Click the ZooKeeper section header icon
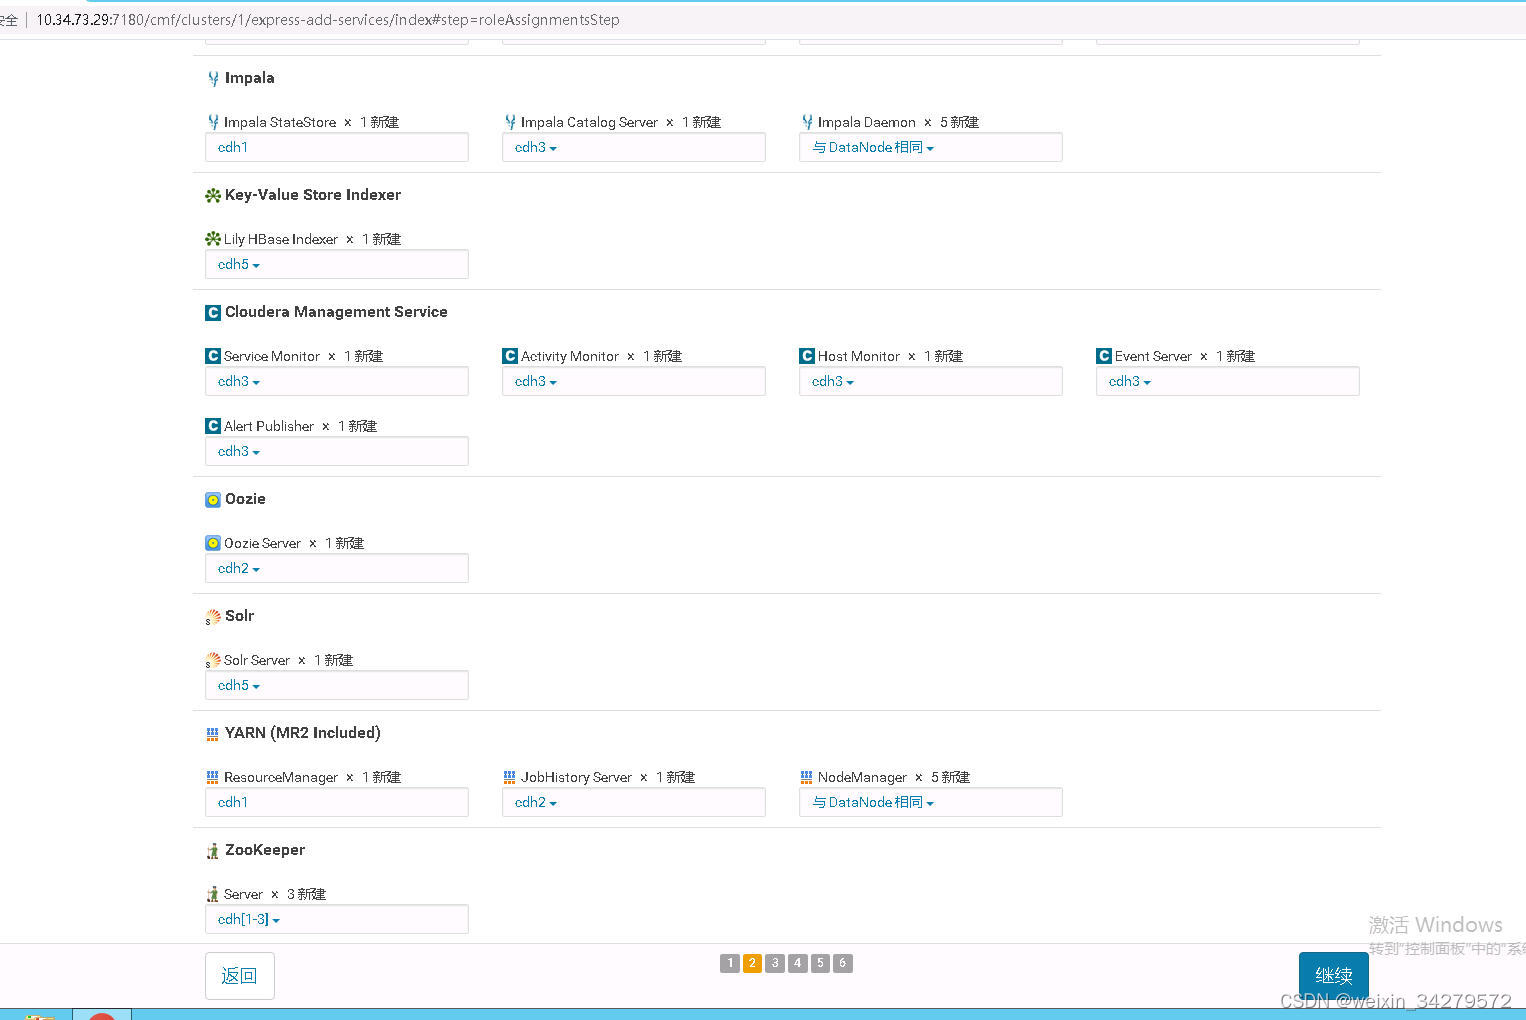The width and height of the screenshot is (1526, 1020). click(x=213, y=851)
